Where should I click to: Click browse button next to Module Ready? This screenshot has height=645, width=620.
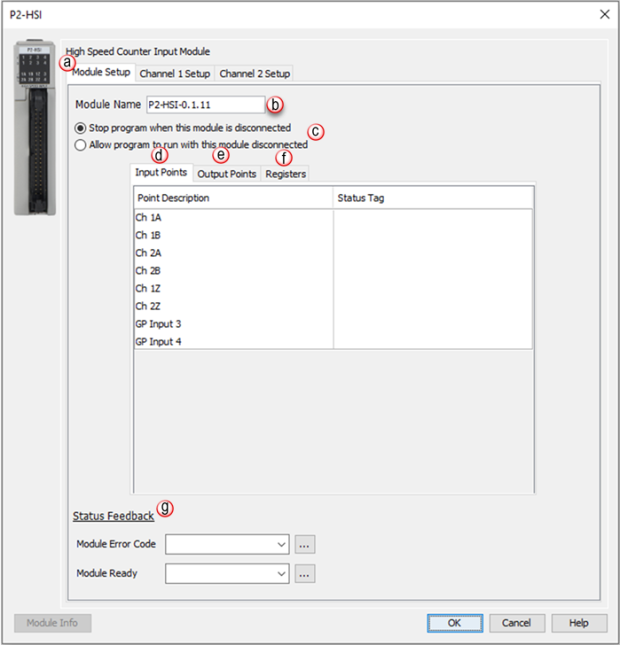tap(305, 574)
